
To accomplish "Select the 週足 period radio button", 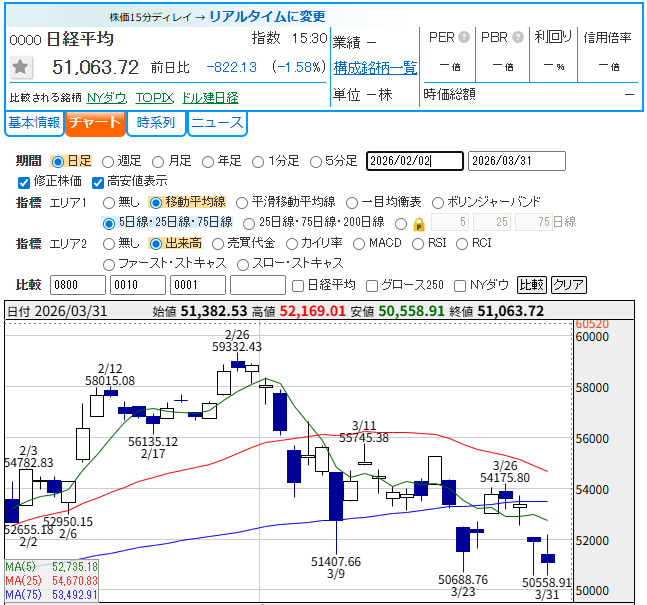I will pyautogui.click(x=108, y=162).
